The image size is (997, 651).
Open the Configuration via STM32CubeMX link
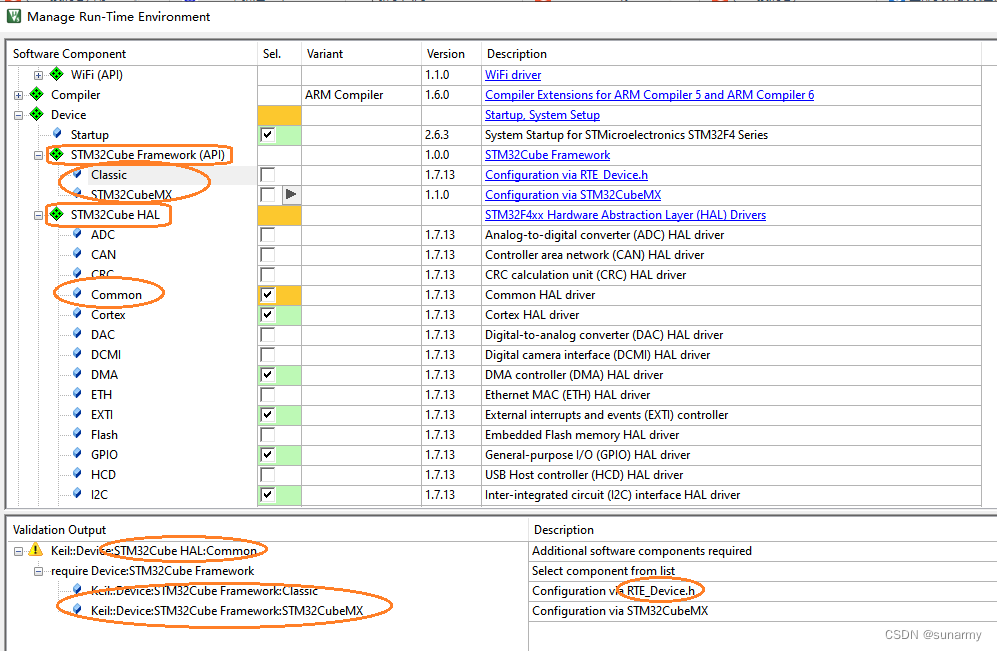tap(573, 195)
